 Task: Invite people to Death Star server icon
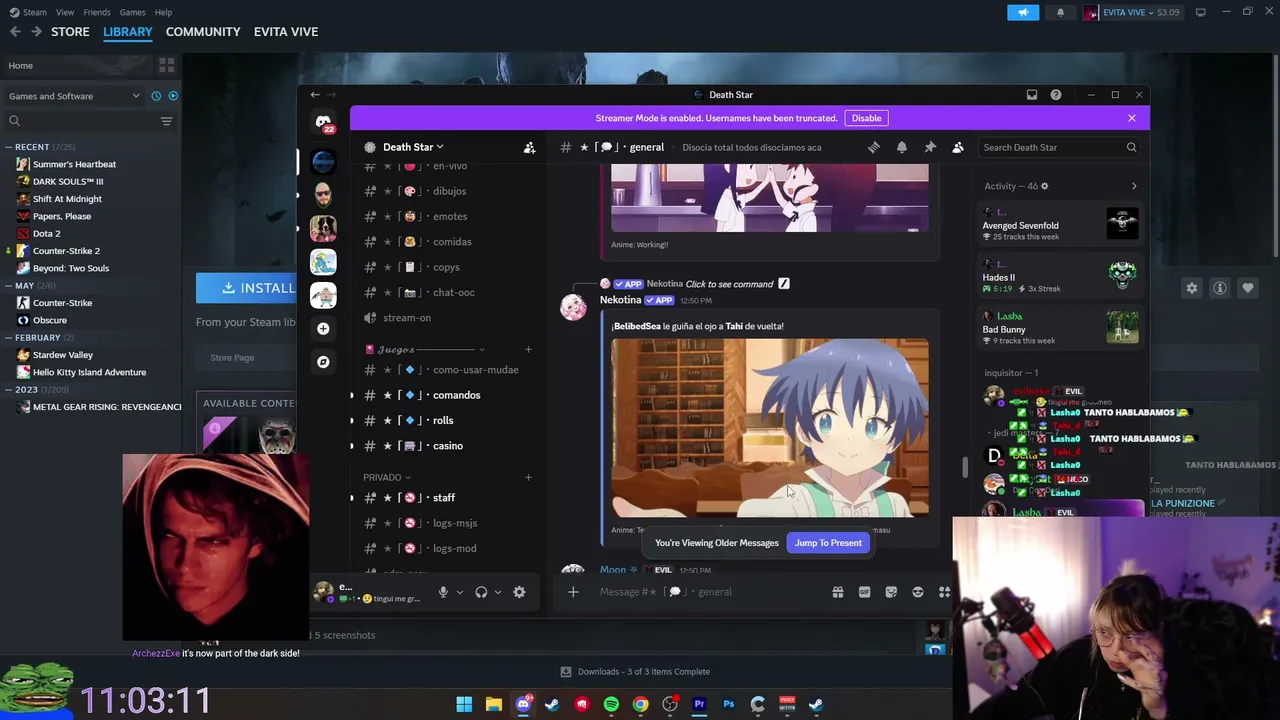point(530,148)
